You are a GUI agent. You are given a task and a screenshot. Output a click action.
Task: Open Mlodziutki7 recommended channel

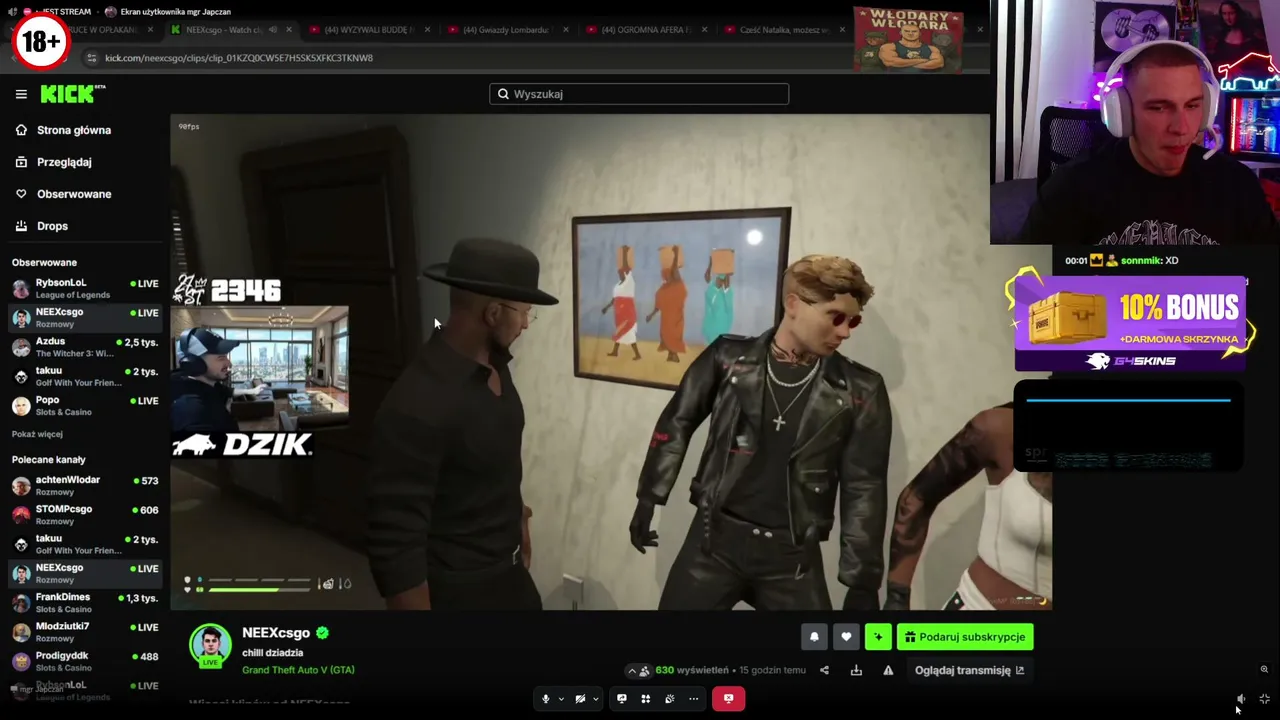[85, 631]
